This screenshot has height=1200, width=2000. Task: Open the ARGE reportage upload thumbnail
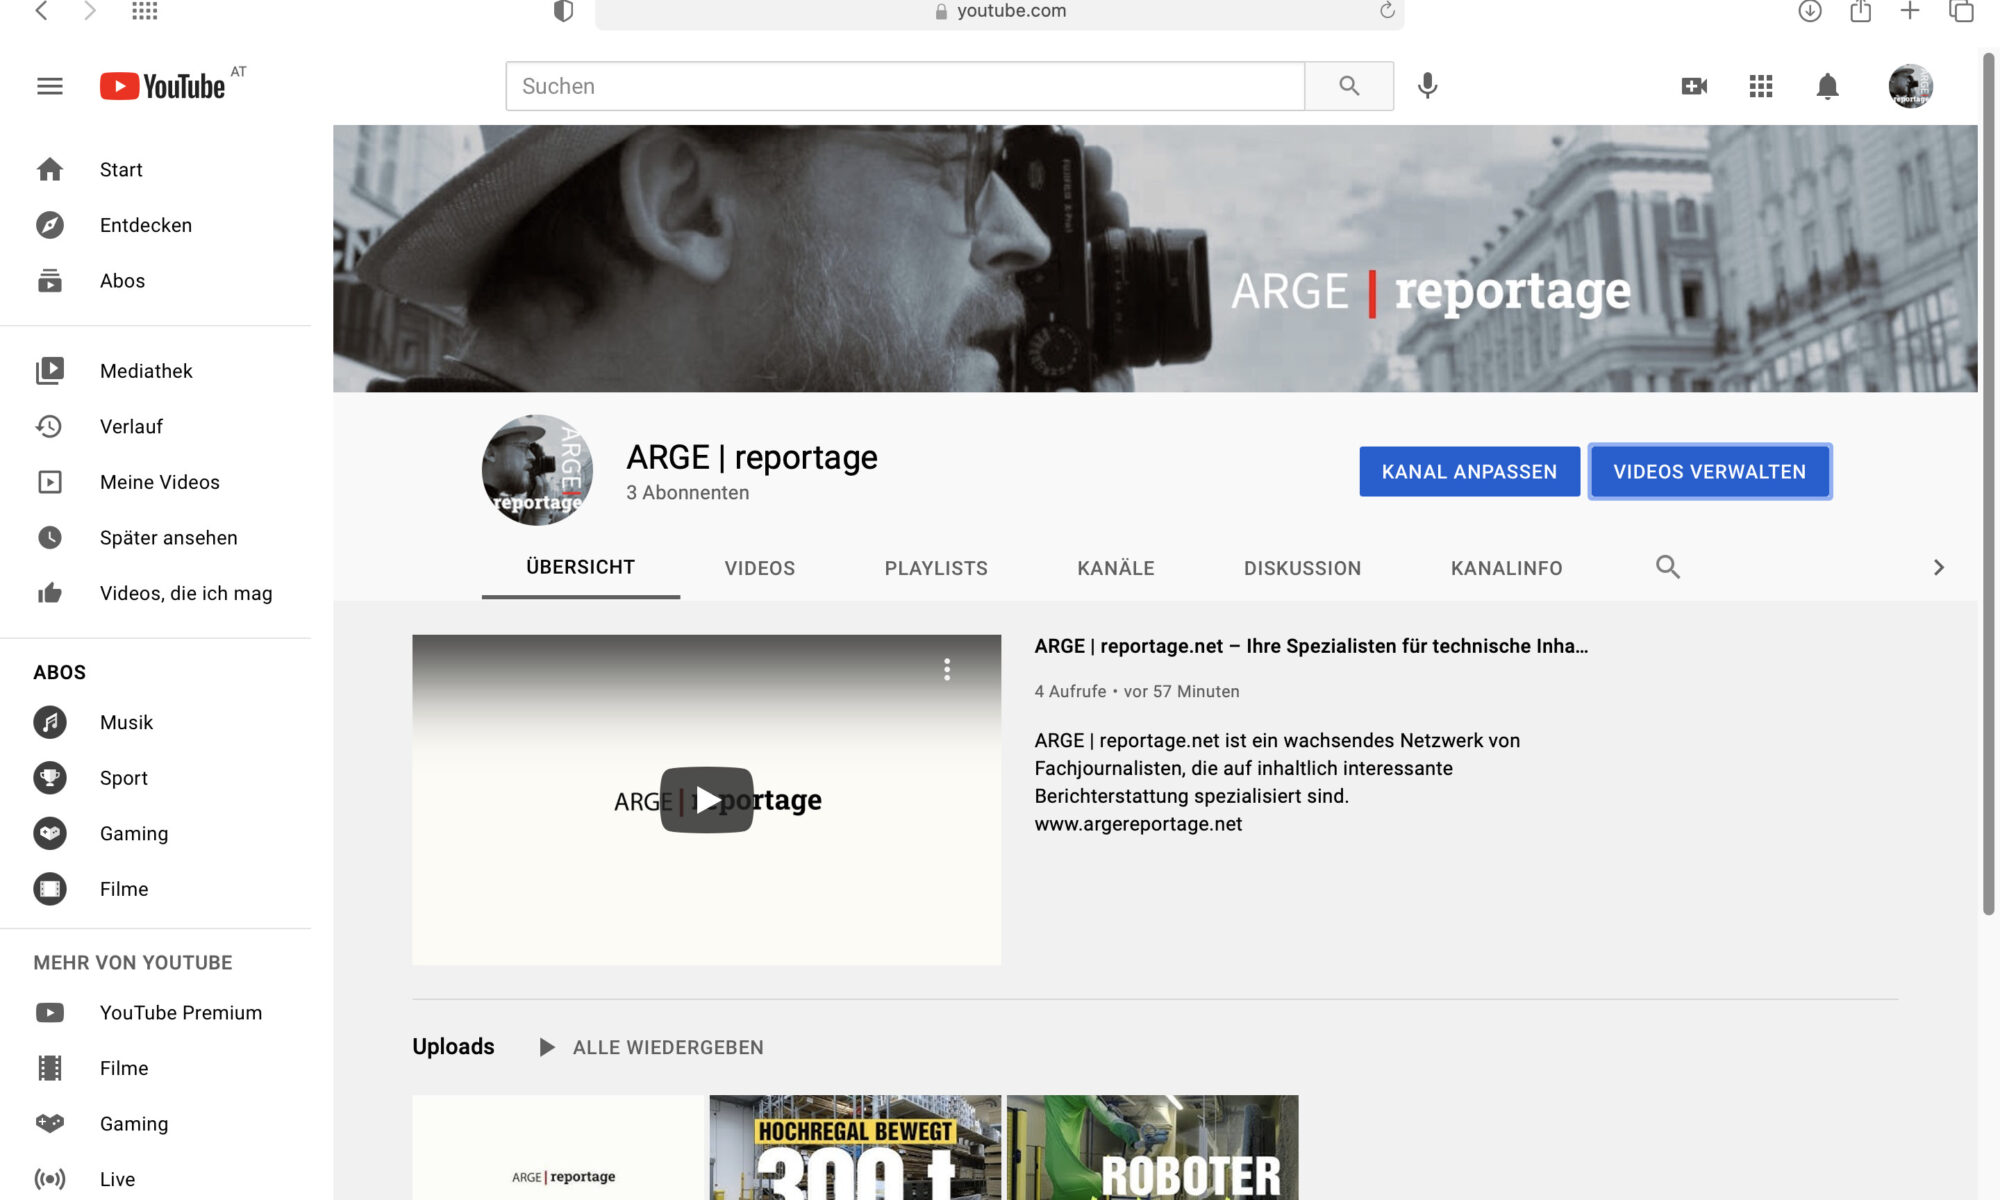click(558, 1148)
